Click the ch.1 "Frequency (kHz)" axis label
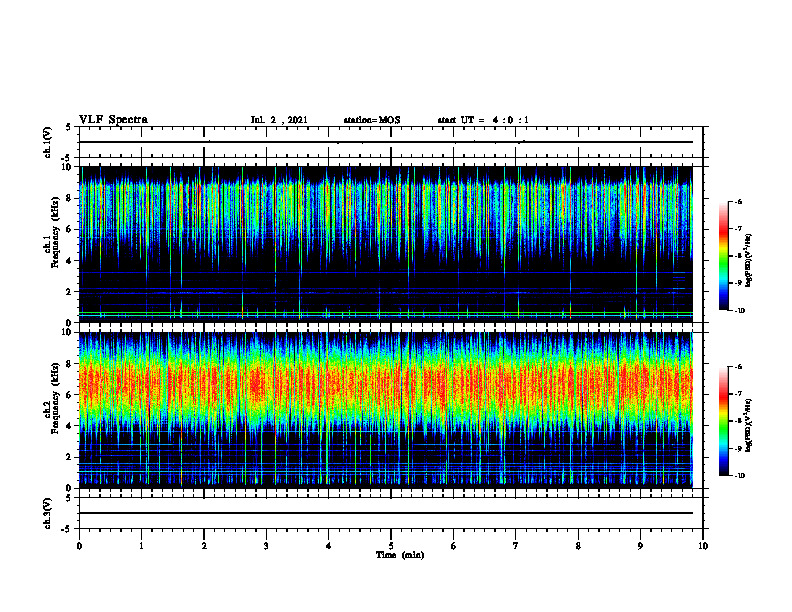 point(55,233)
